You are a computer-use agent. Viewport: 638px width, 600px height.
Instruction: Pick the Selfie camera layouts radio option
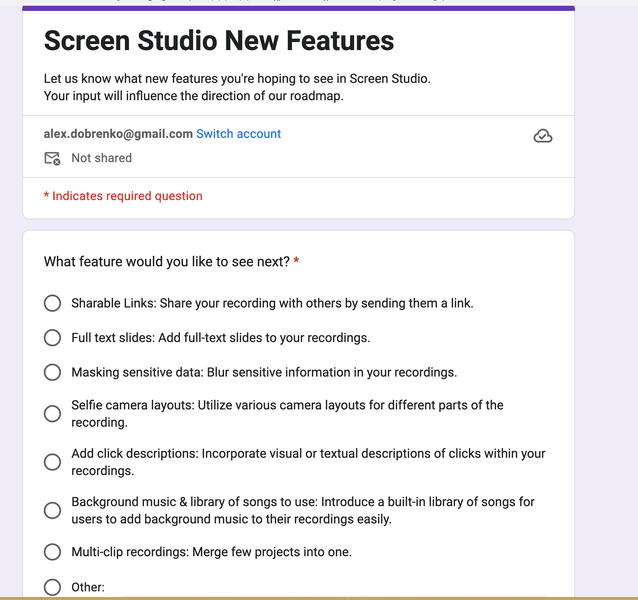[x=52, y=414]
